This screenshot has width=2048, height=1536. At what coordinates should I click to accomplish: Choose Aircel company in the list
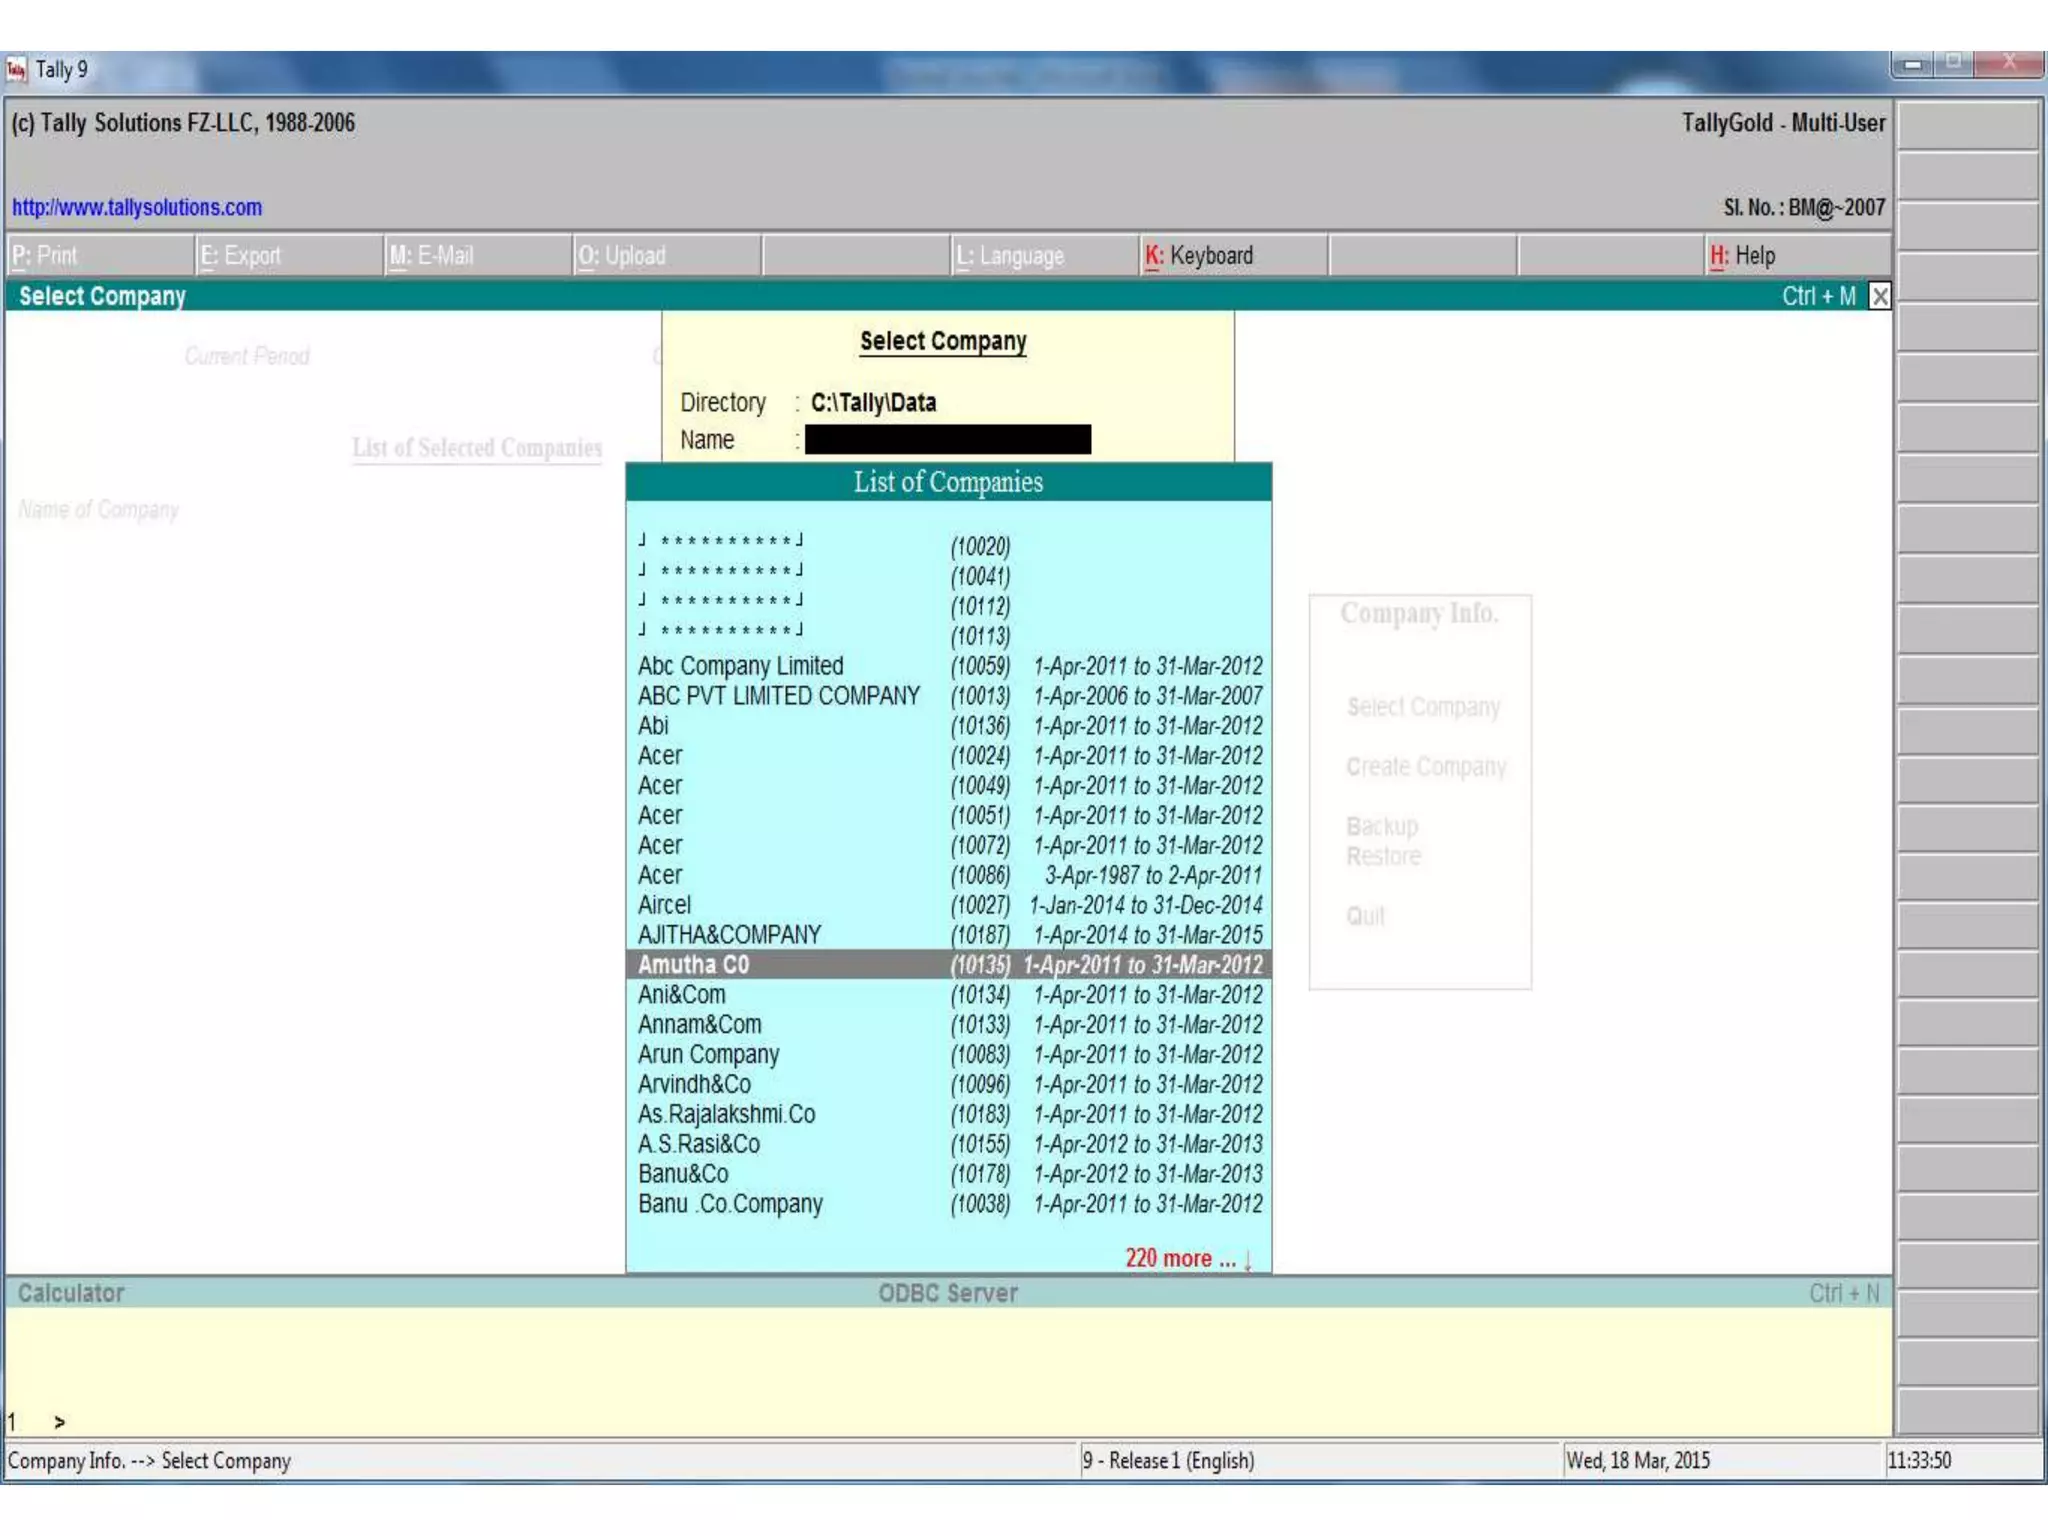(664, 905)
